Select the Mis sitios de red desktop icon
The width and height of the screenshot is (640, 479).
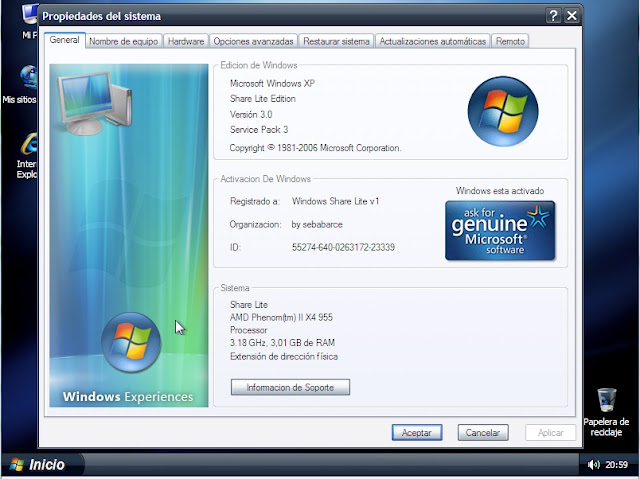(x=20, y=84)
